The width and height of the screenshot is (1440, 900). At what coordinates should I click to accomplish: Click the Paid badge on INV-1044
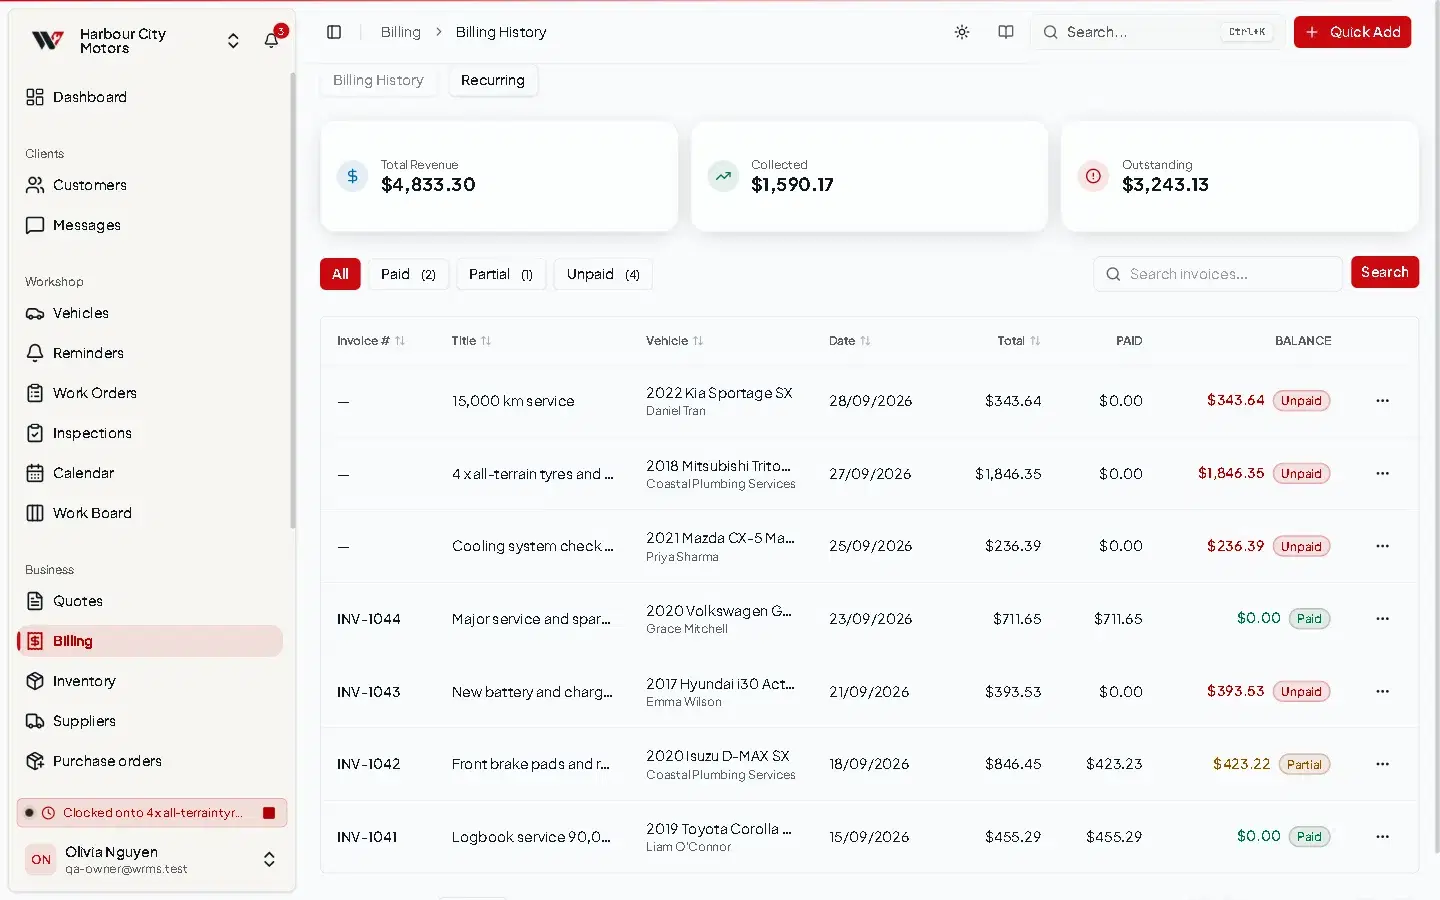click(1309, 619)
